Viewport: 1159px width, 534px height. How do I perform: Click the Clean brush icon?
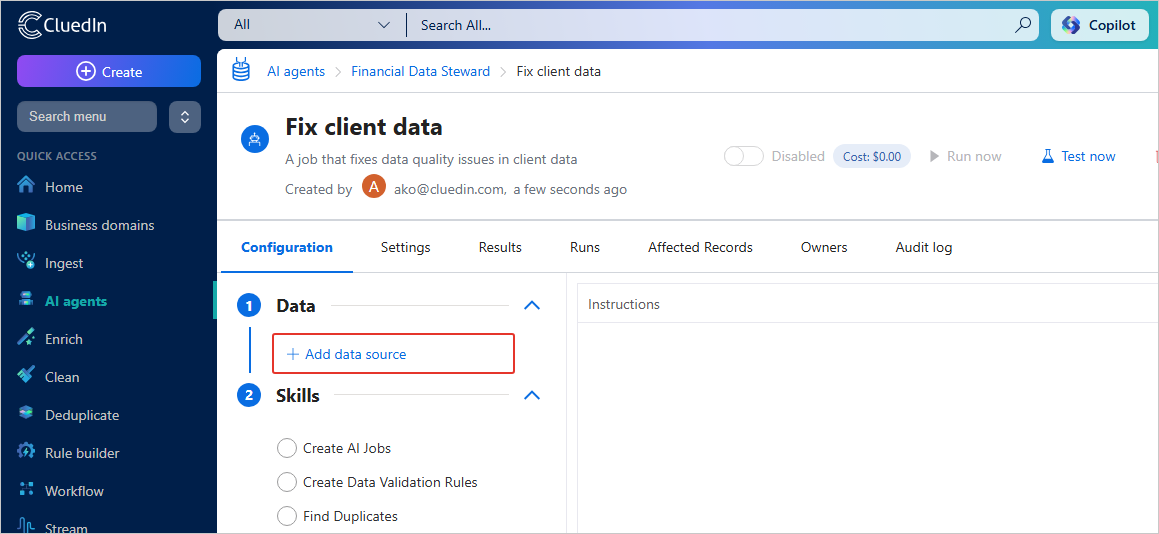click(26, 375)
